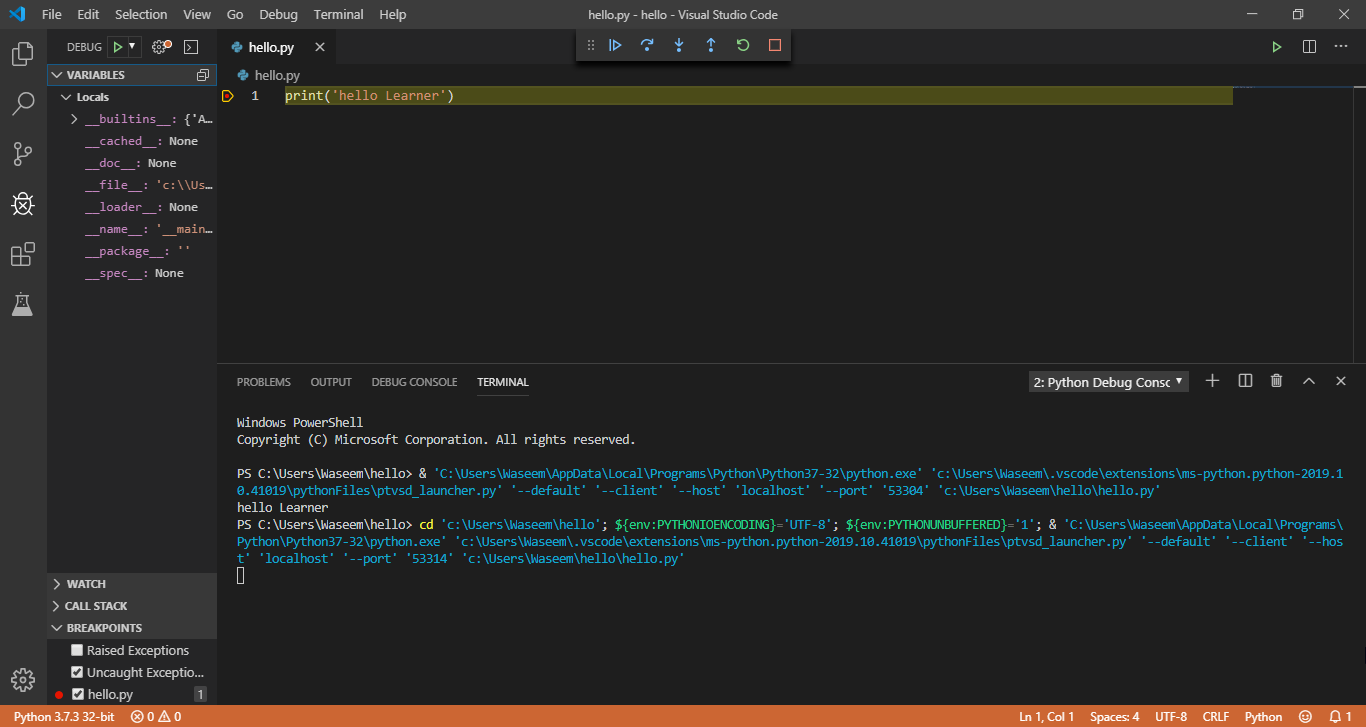Collapse all variables icon
This screenshot has width=1366, height=727.
click(x=203, y=75)
